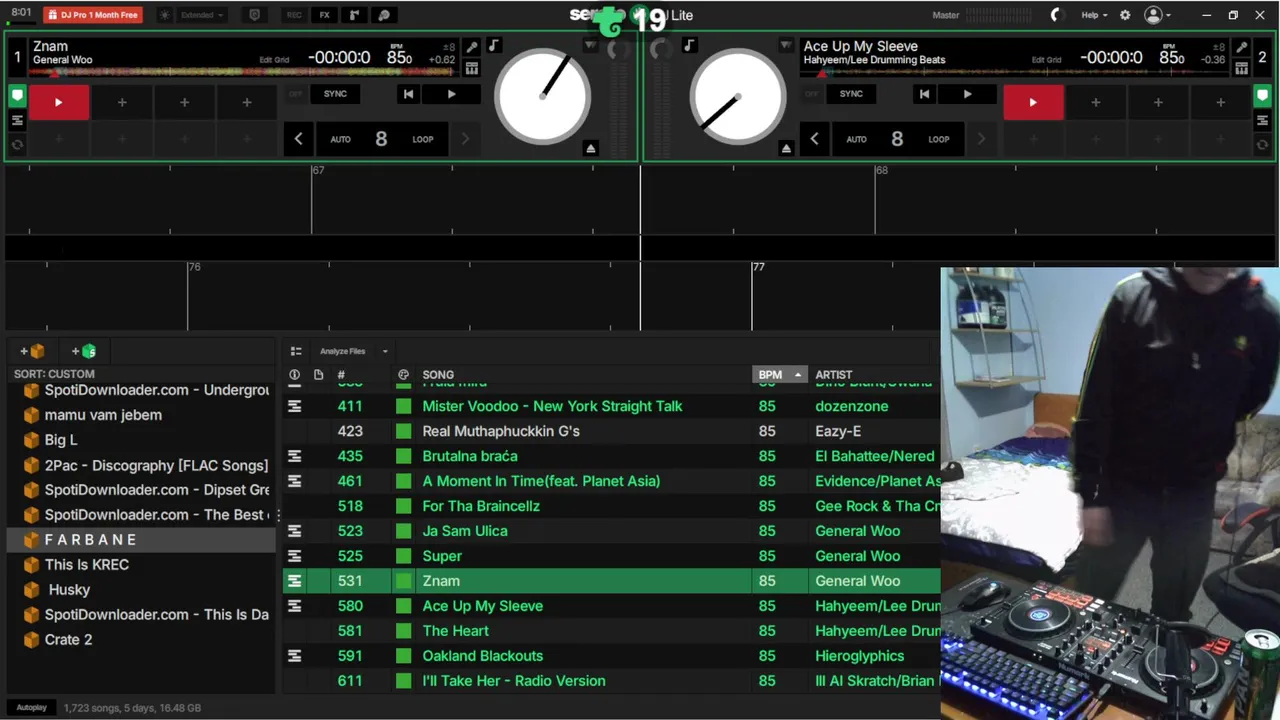The image size is (1280, 720).
Task: Trigger the red cue point 1 on deck 2
Action: 1033,102
